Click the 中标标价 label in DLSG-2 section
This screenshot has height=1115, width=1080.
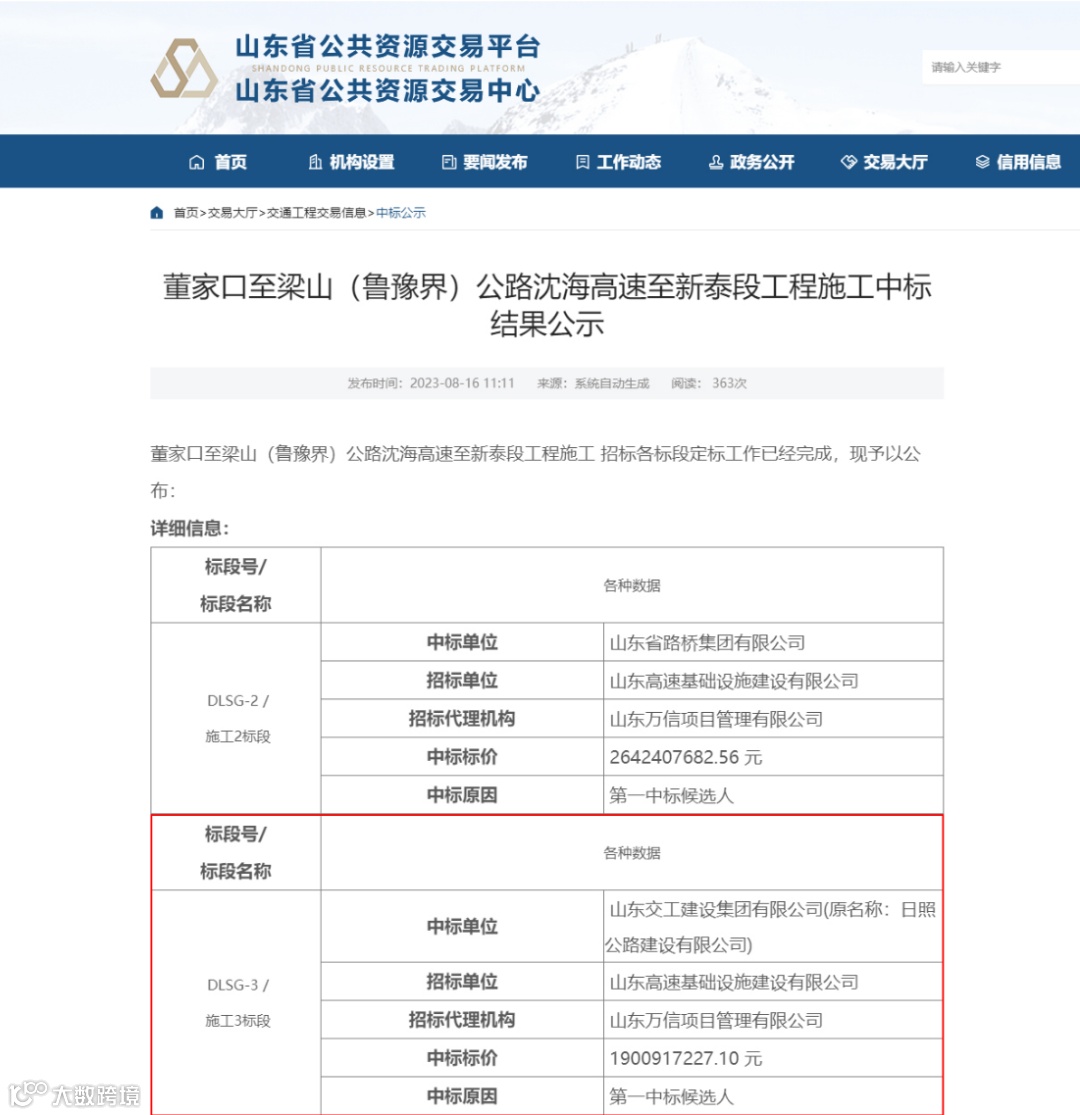(x=462, y=757)
